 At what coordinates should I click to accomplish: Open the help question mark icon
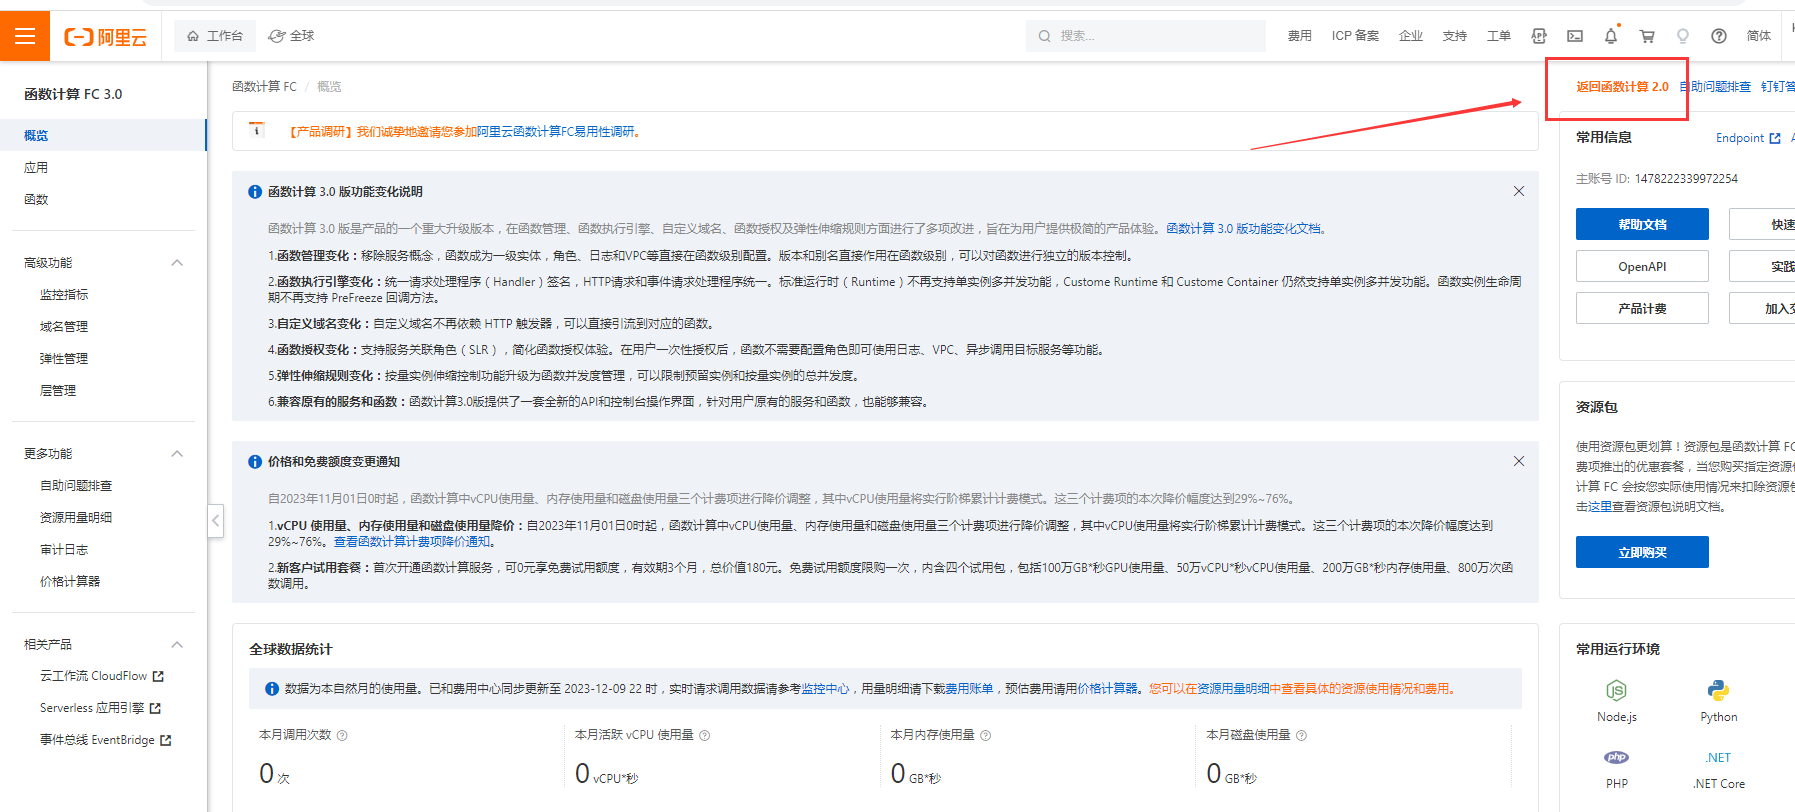click(x=1719, y=36)
